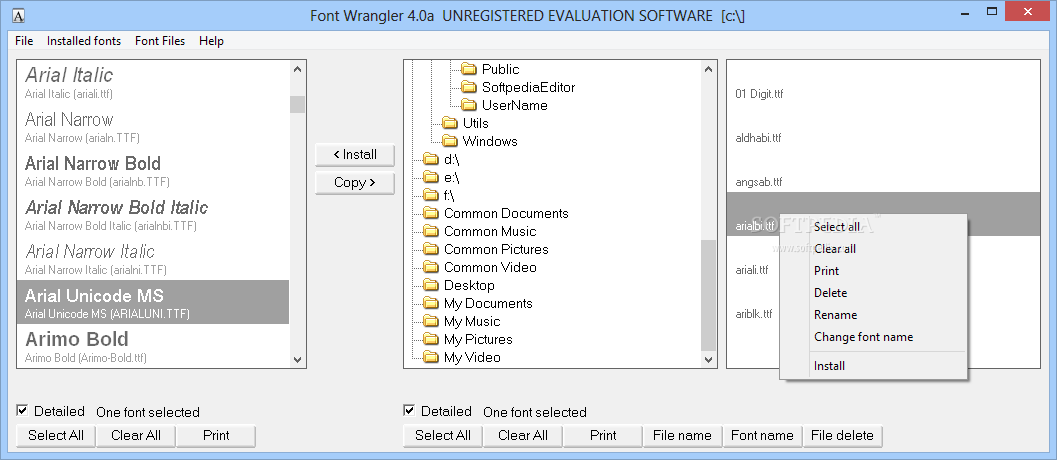Click the Common Music folder icon
This screenshot has width=1057, height=460.
pos(431,231)
